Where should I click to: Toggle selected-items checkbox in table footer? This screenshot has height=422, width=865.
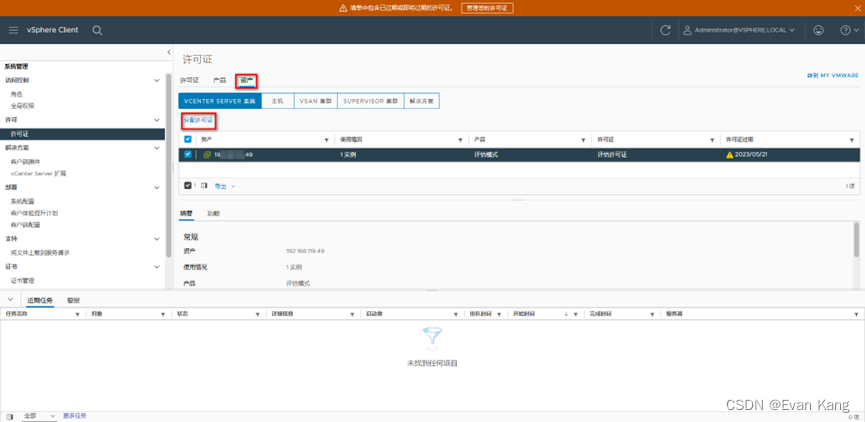(x=188, y=186)
